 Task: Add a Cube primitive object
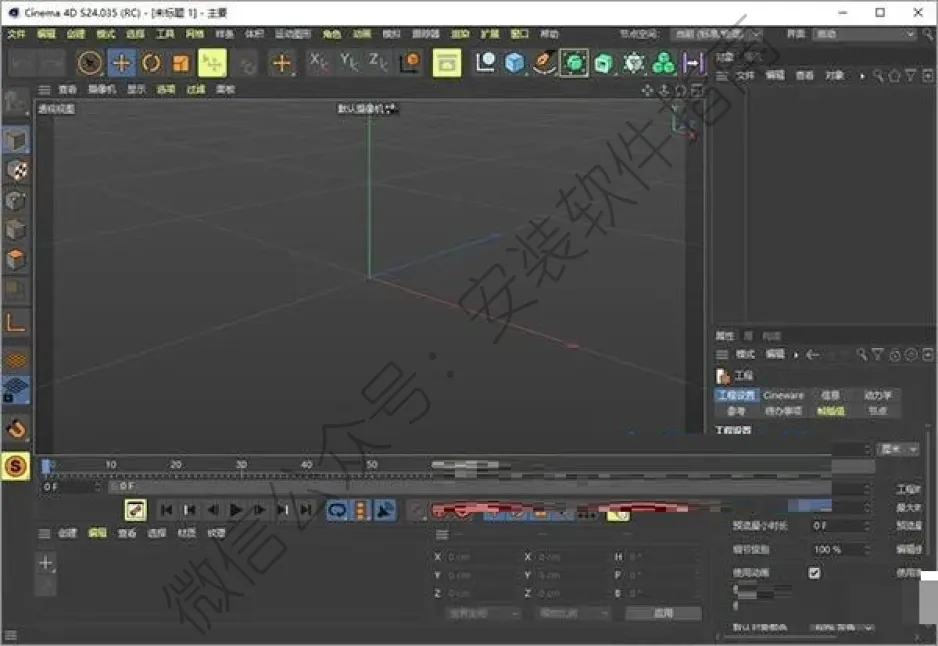coord(514,62)
